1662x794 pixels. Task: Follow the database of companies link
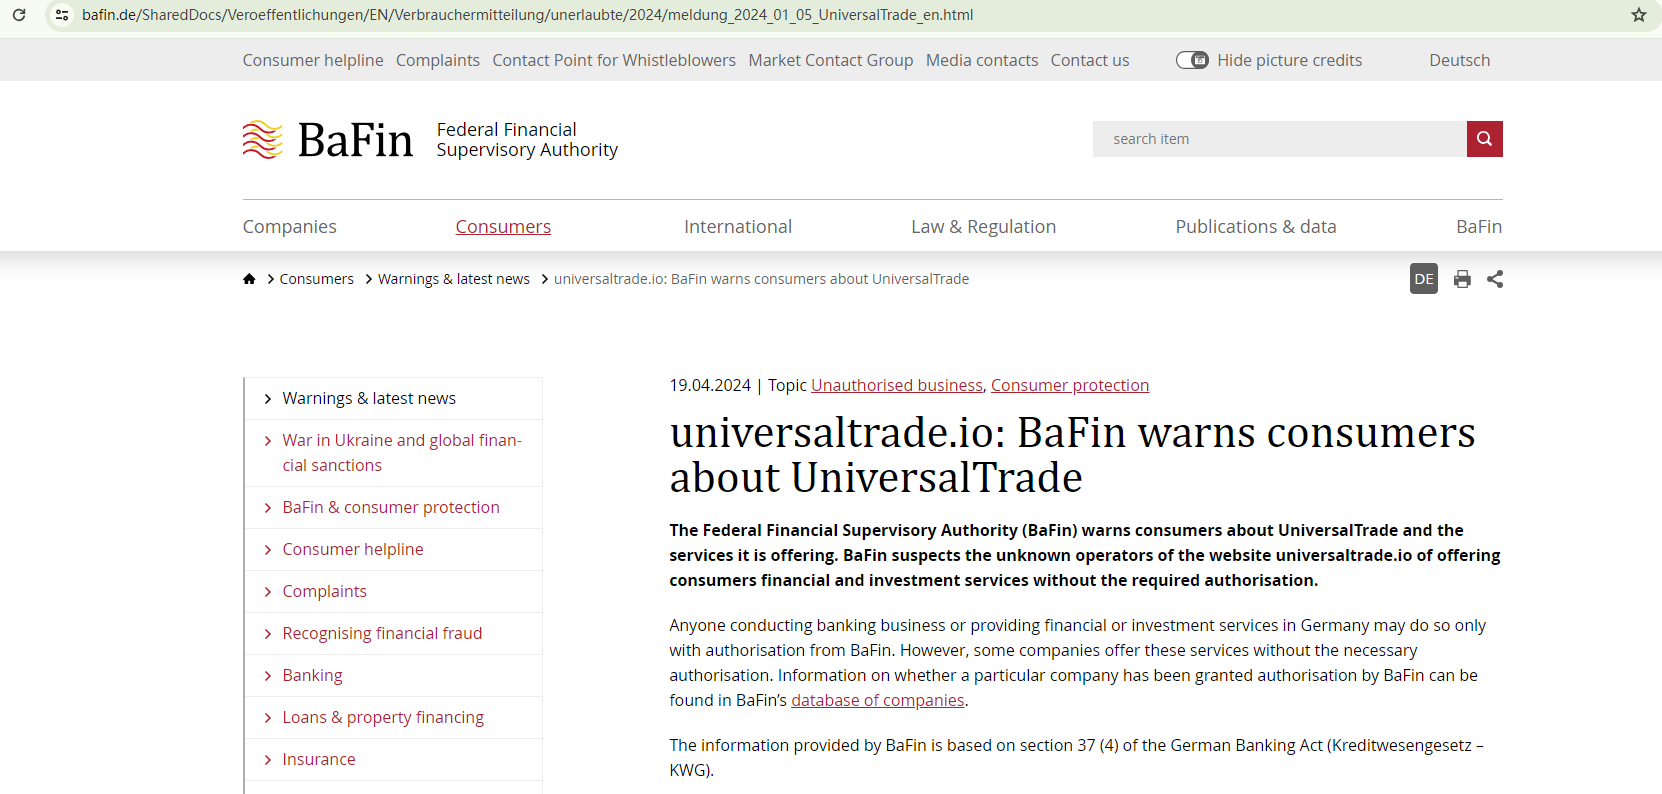pyautogui.click(x=878, y=700)
